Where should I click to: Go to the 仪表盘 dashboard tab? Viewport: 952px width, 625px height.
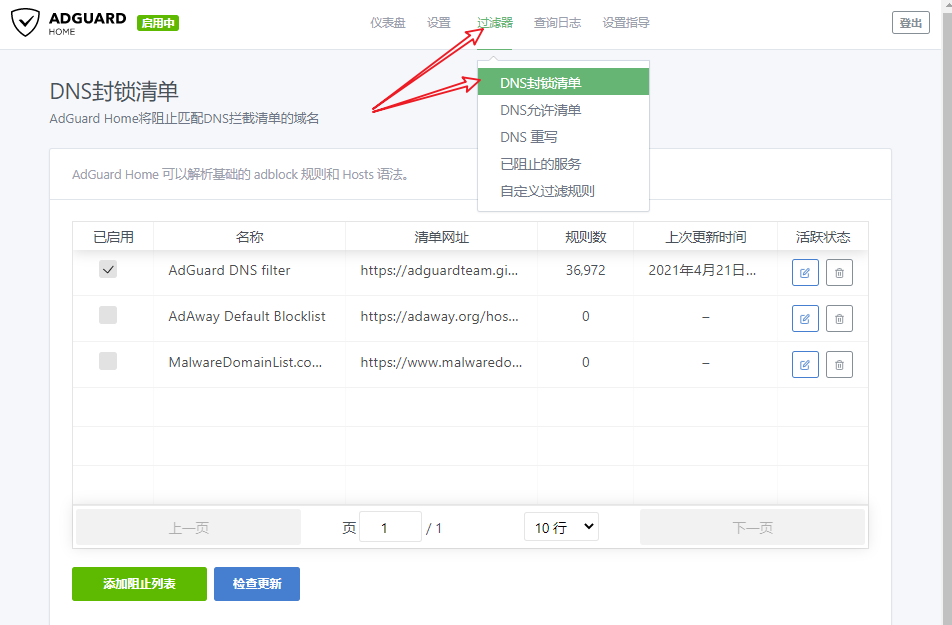(388, 23)
